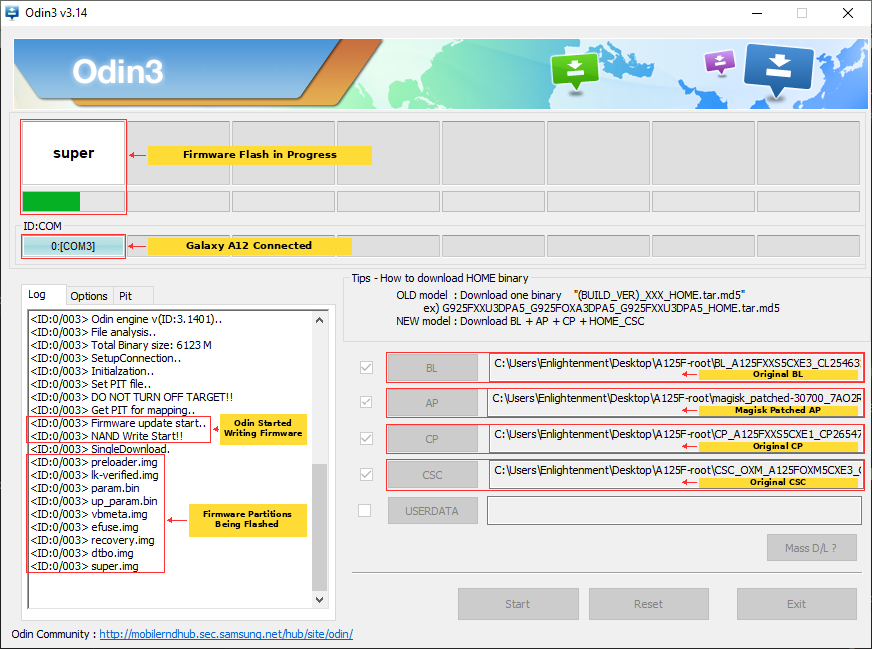This screenshot has width=872, height=649.
Task: Click the log scrollbar up arrow
Action: pyautogui.click(x=319, y=320)
